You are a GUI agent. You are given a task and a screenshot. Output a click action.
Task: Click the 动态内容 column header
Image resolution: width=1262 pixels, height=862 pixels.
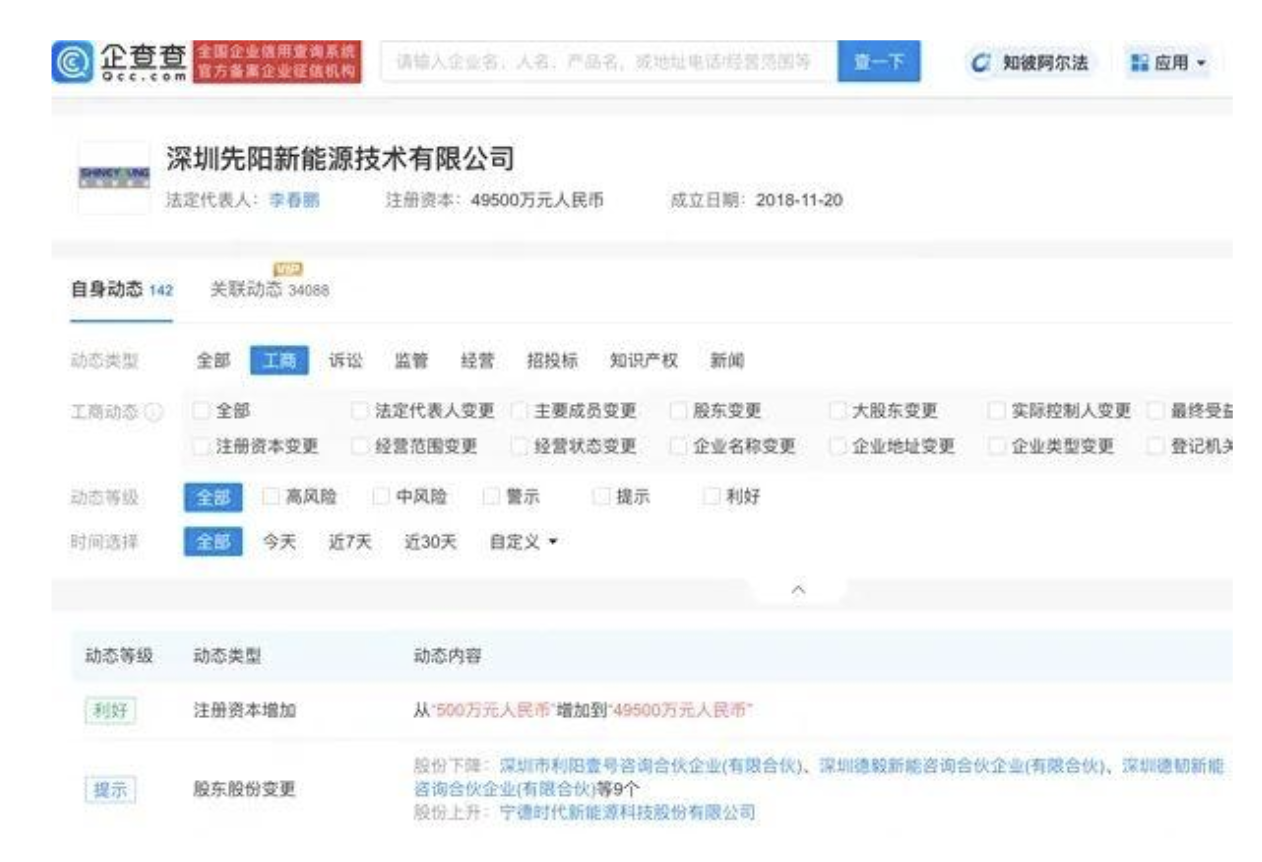(x=448, y=656)
